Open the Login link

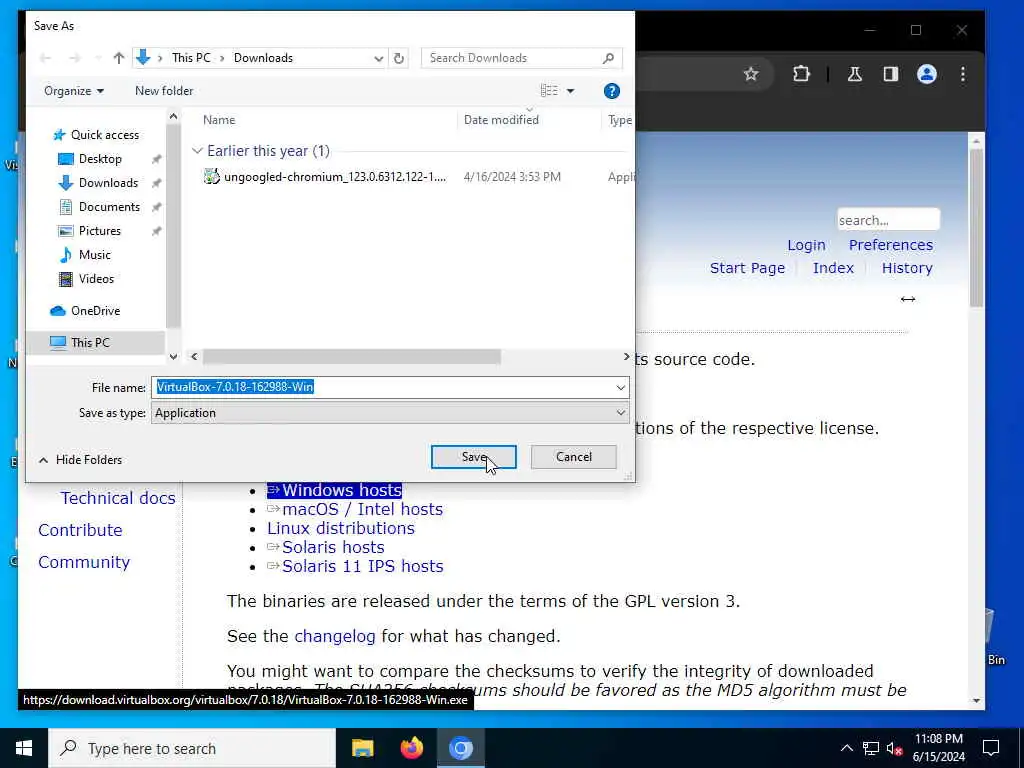pos(806,246)
